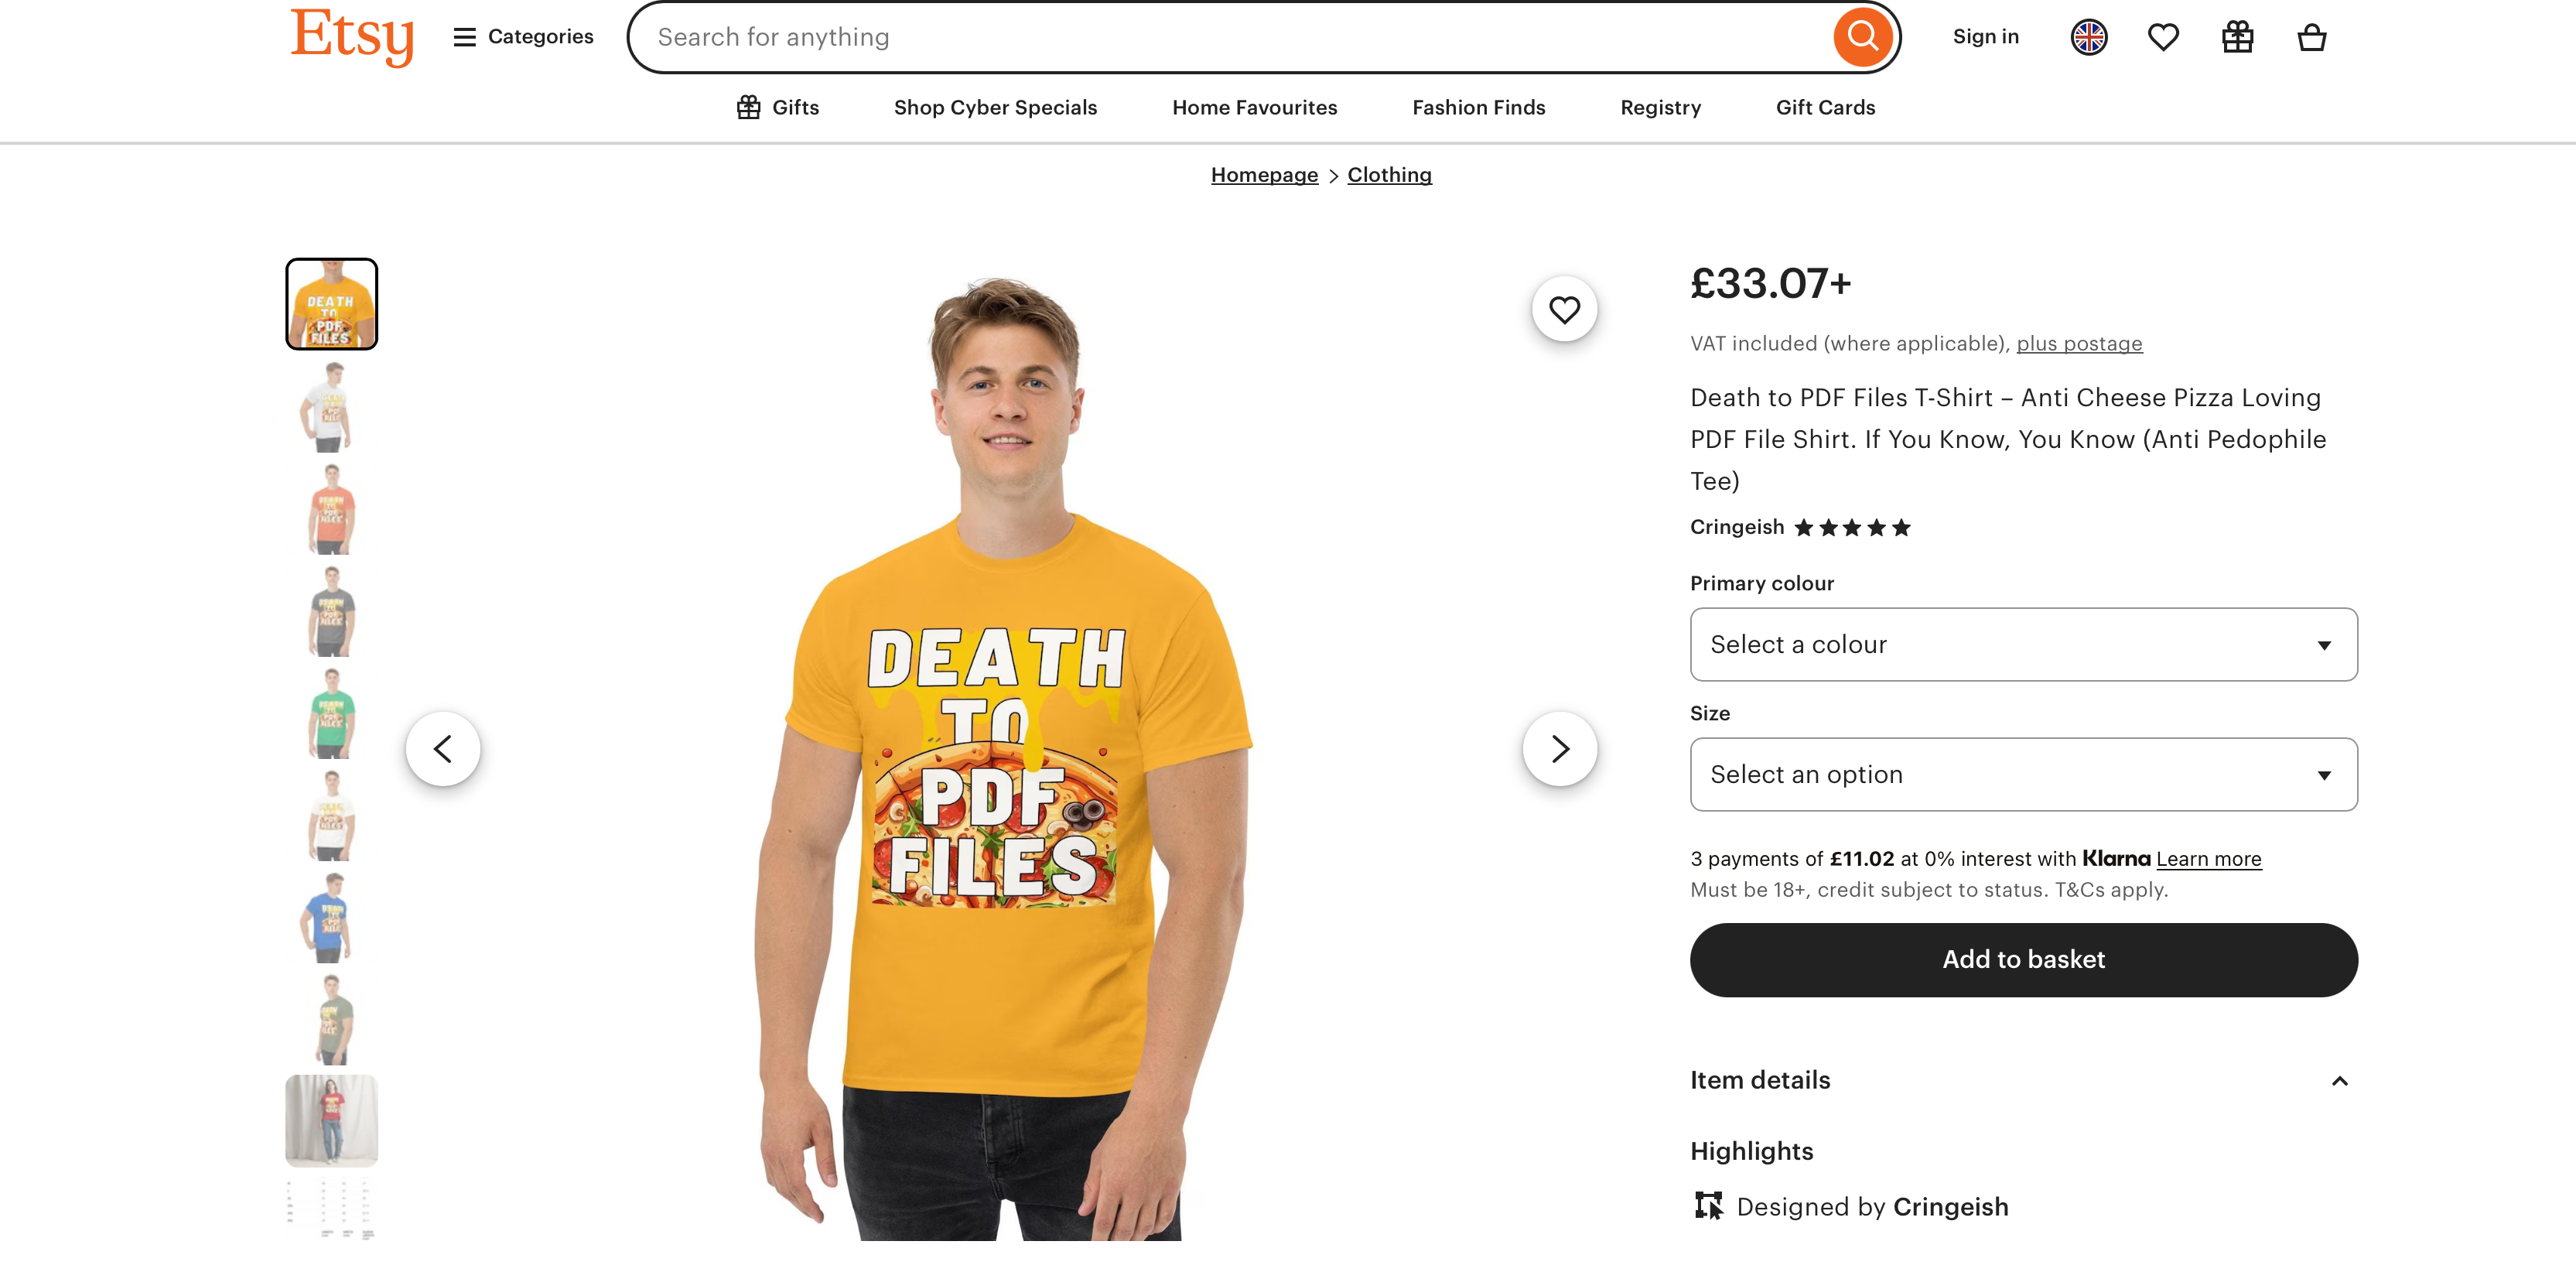Image resolution: width=2576 pixels, height=1272 pixels.
Task: Collapse the Item details section
Action: pyautogui.click(x=2339, y=1081)
